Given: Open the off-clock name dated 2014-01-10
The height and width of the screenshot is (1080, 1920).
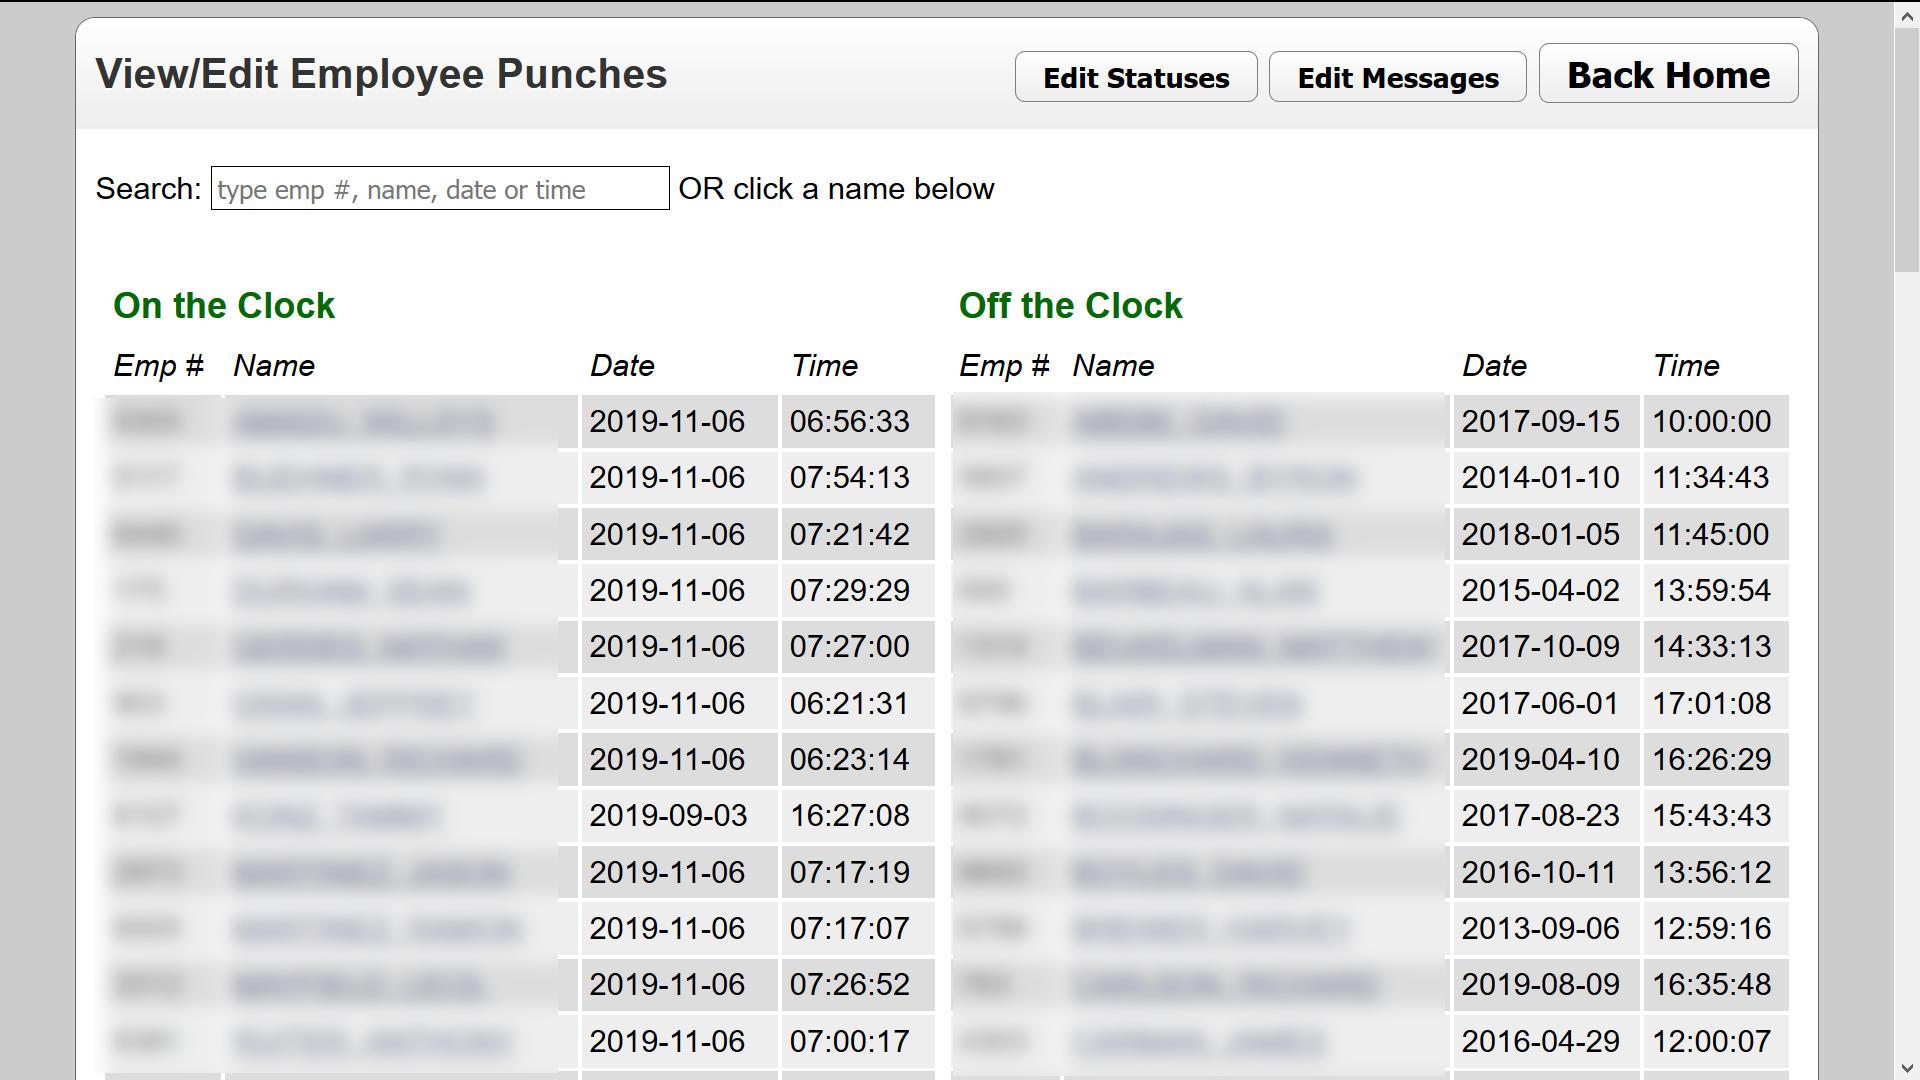Looking at the screenshot, I should pyautogui.click(x=1214, y=478).
